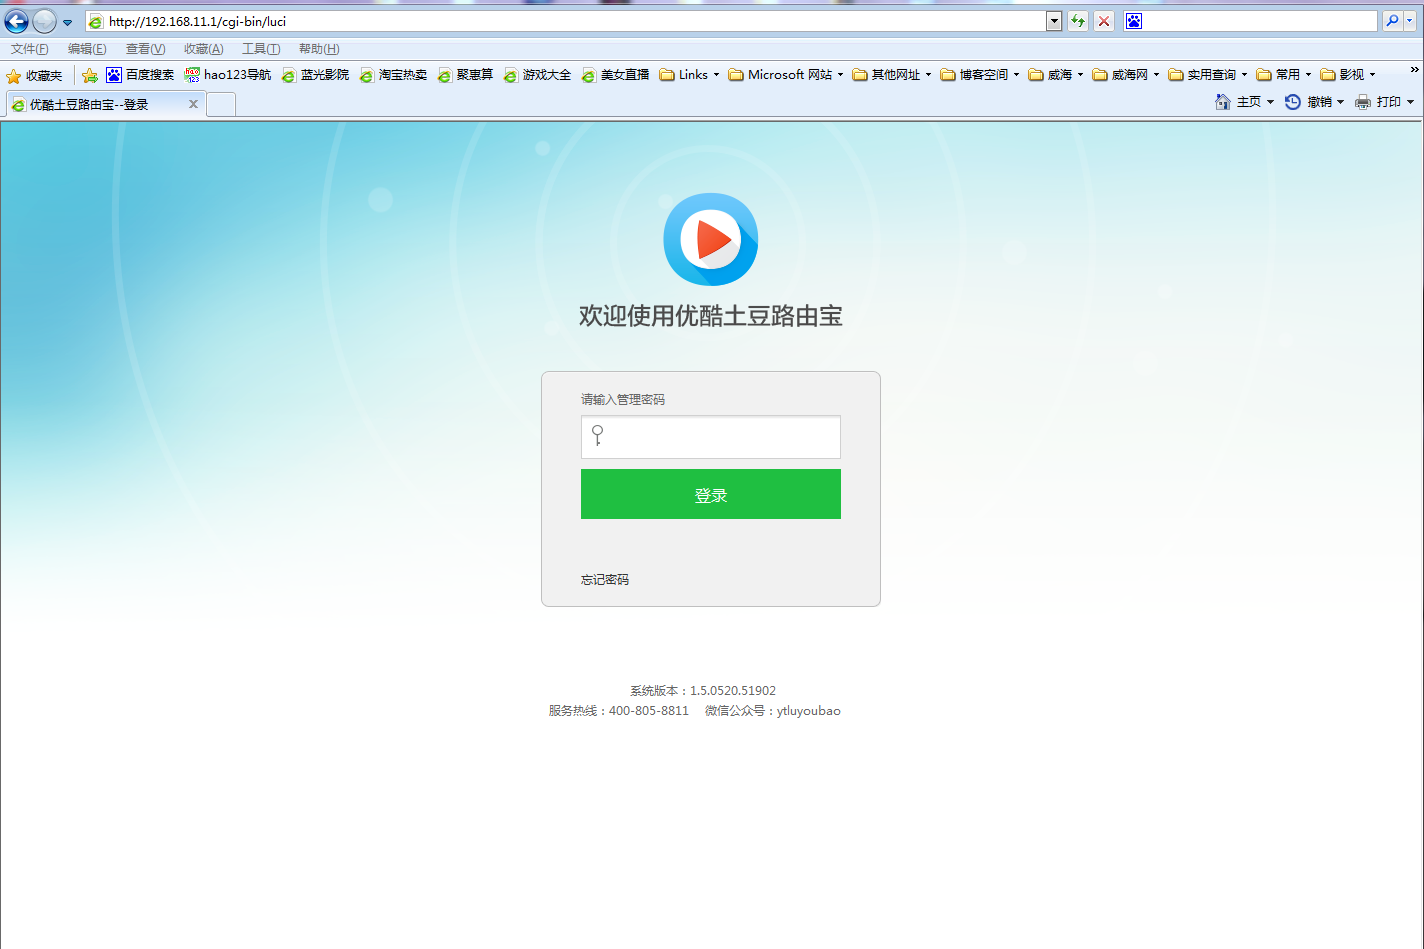Click the 欢迎使用优酷土豆路由宝 heading
Image resolution: width=1424 pixels, height=949 pixels.
711,316
